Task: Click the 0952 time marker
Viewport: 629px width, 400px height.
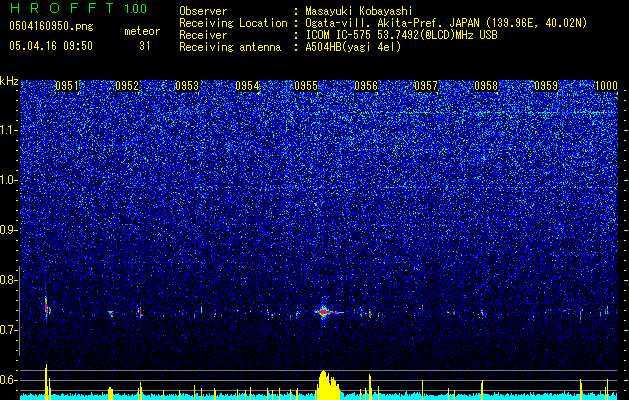Action: (x=127, y=86)
